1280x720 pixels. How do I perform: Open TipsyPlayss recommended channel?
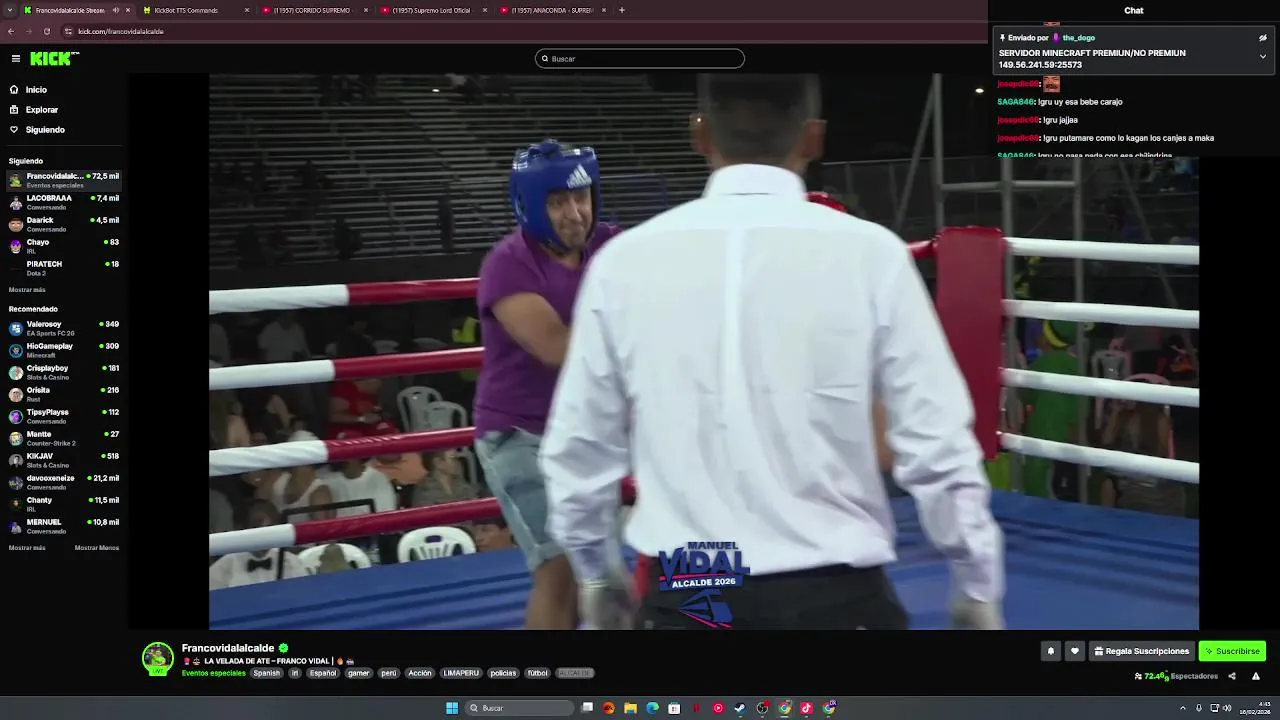[64, 416]
